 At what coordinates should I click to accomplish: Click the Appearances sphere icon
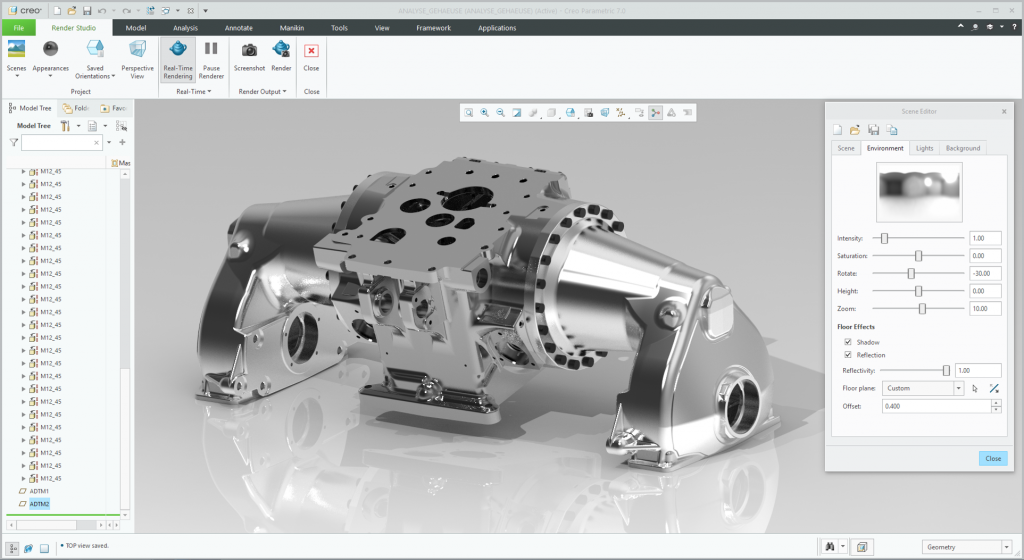point(50,50)
